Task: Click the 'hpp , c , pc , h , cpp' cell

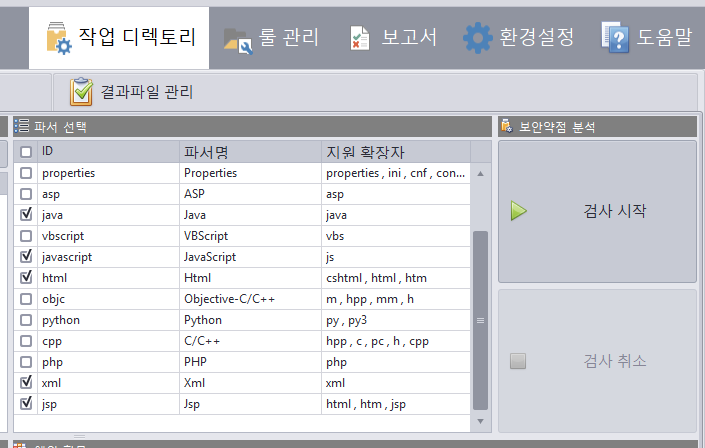Action: (396, 341)
